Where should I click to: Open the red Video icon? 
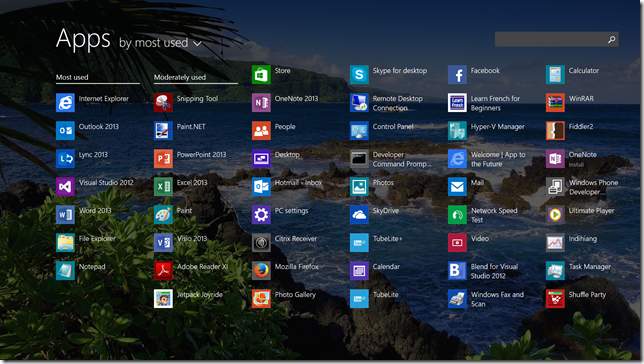(458, 242)
